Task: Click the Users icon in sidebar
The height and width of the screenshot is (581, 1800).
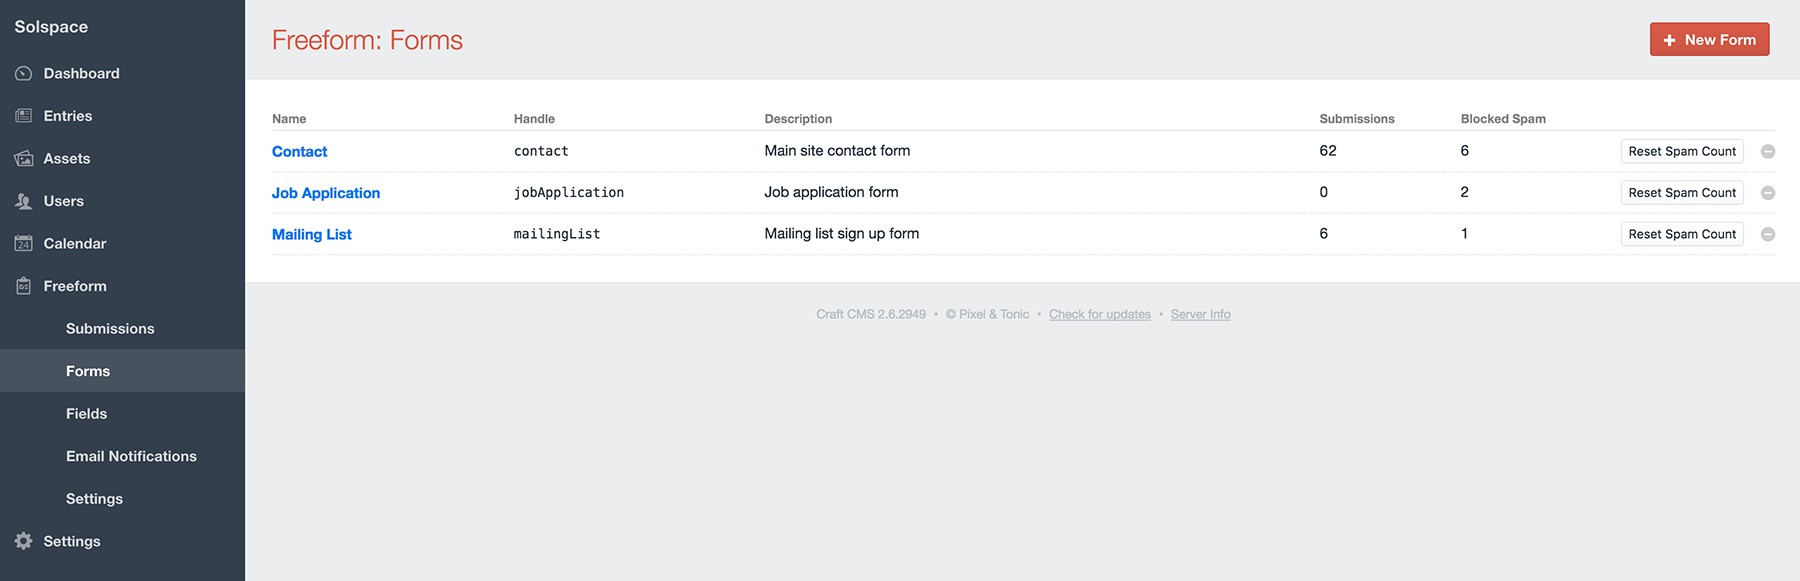Action: click(24, 201)
